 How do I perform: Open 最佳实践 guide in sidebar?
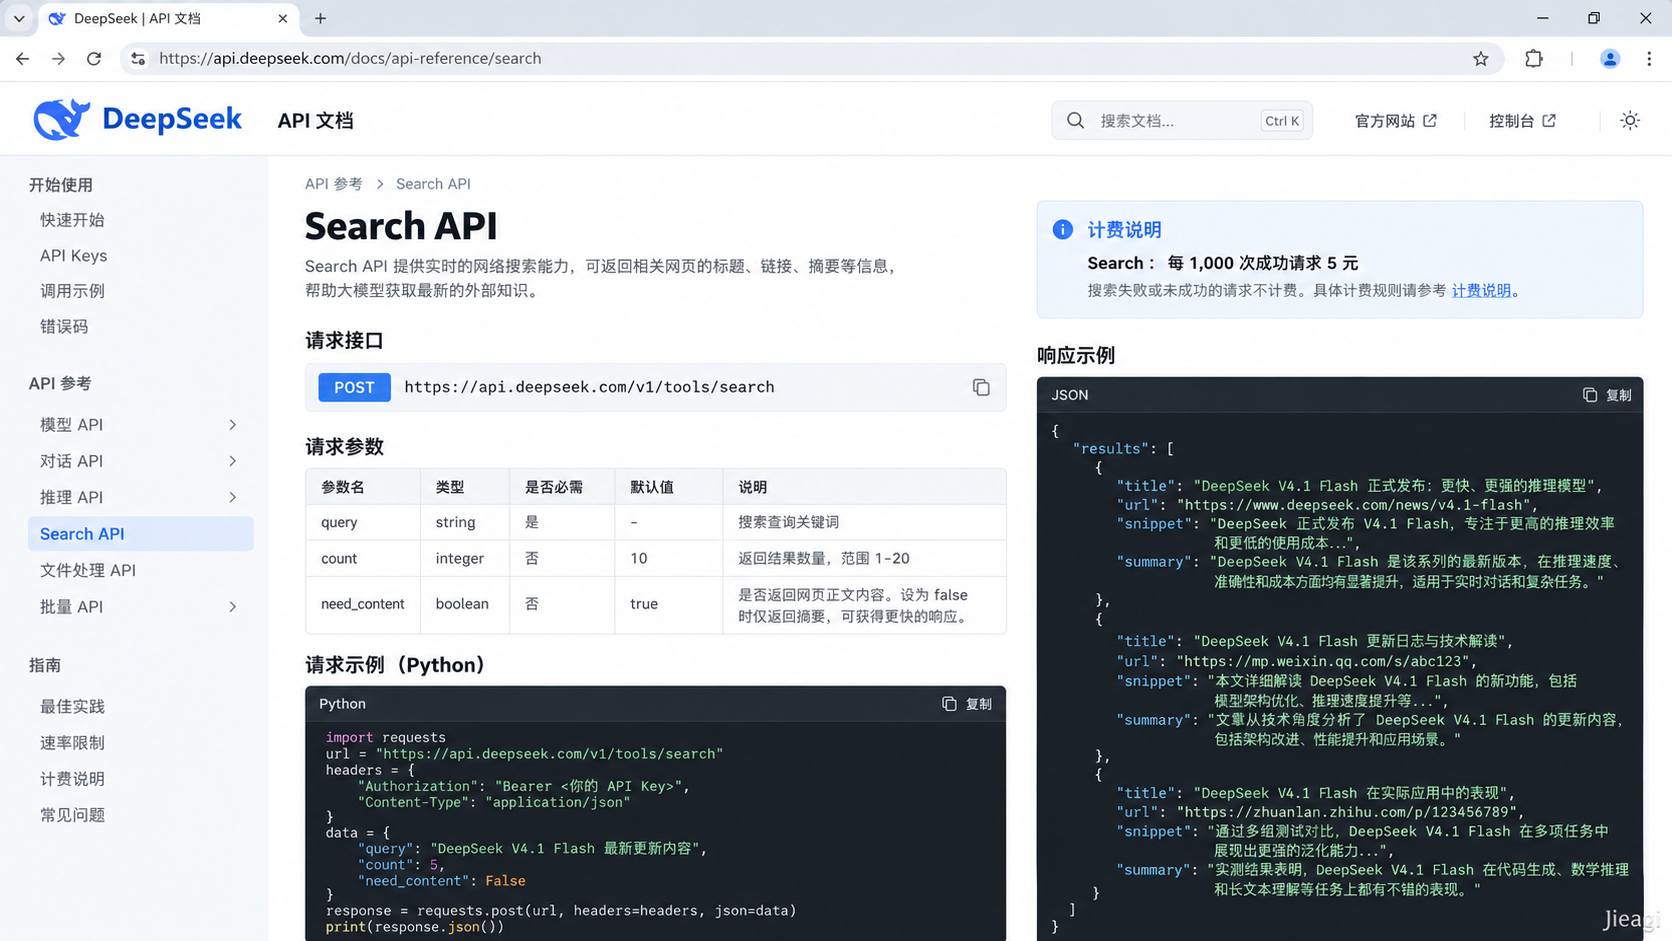click(72, 707)
